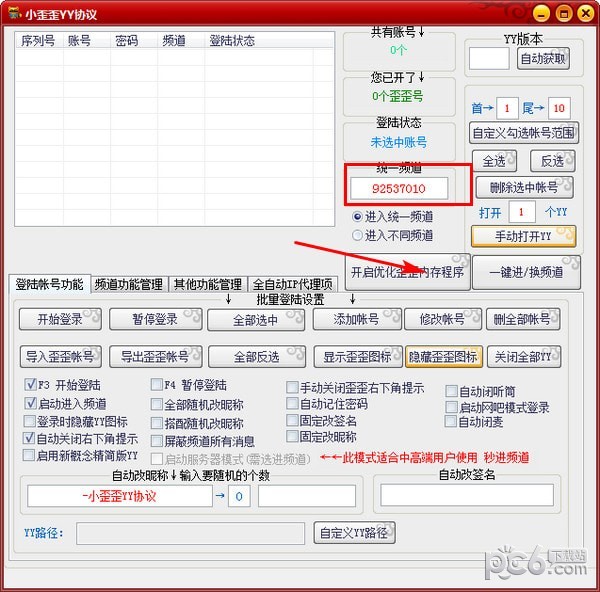Screen dimensions: 600x592
Task: Enable 手动关闭歪歪右下角提示 checkbox
Action: pyautogui.click(x=355, y=388)
